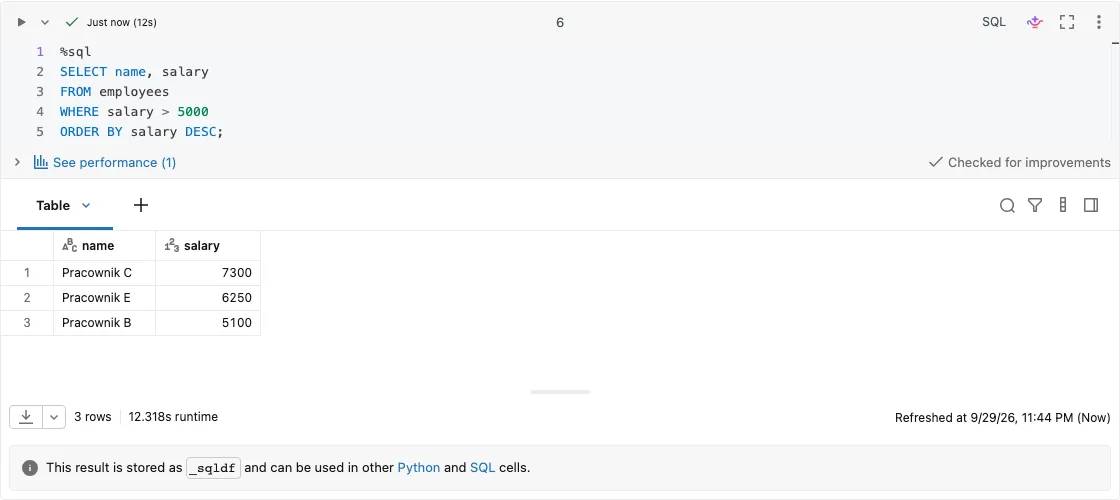This screenshot has height=500, width=1120.
Task: Open the SQL language selector
Action: point(994,22)
